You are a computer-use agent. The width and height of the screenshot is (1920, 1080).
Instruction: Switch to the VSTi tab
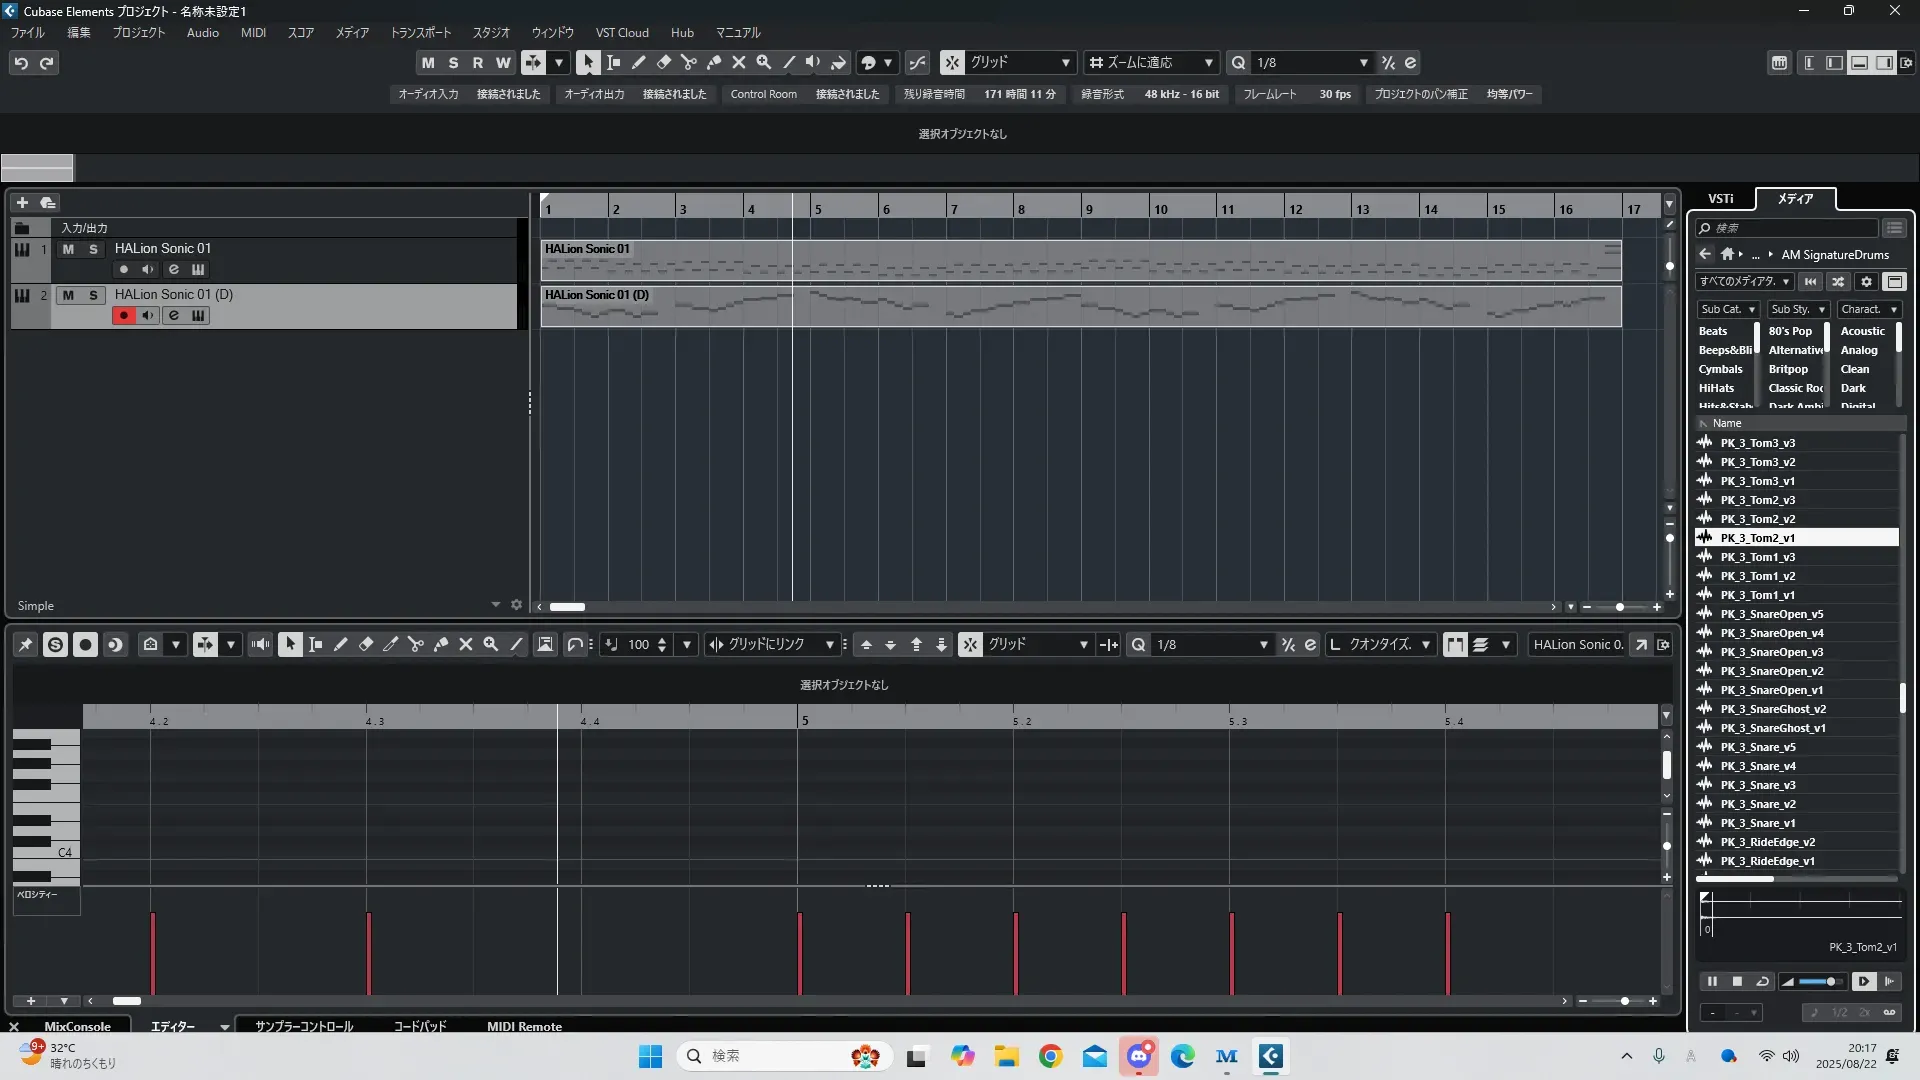pyautogui.click(x=1720, y=199)
